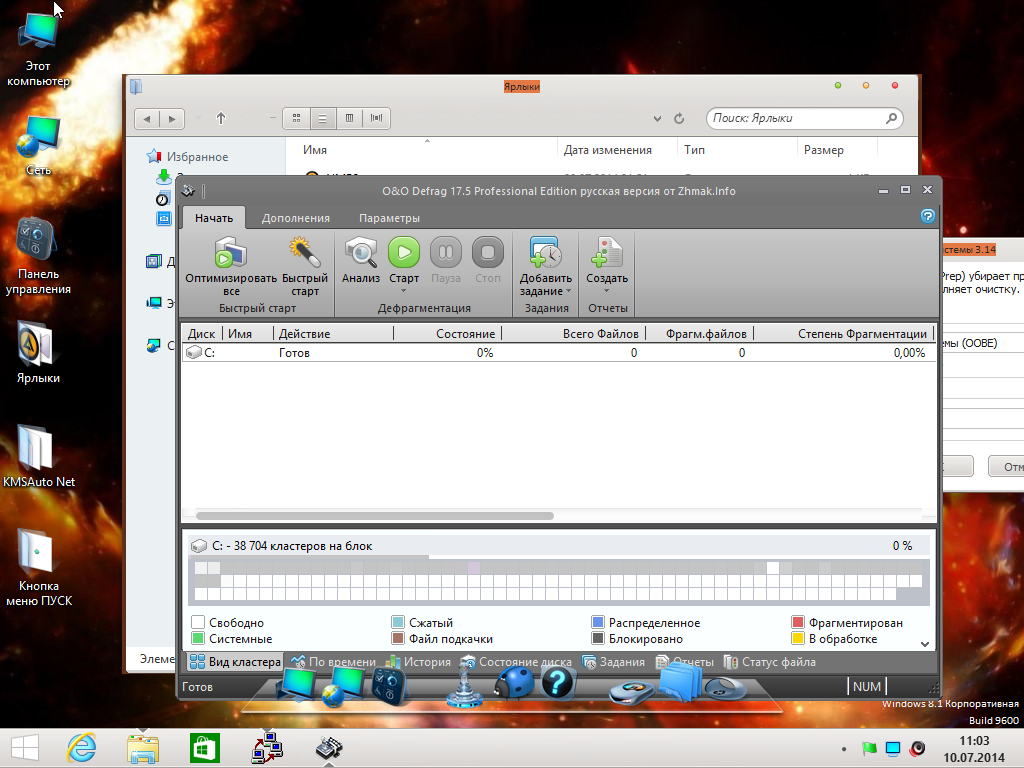Click the Распределенное blue color swatch

[598, 622]
